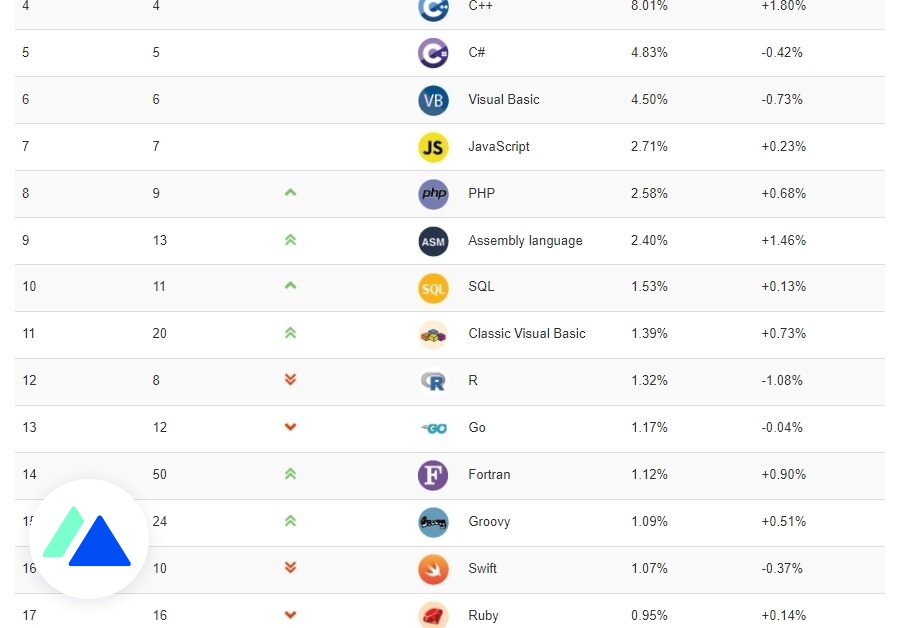The image size is (900, 628).
Task: Click the Classic Visual Basic name text
Action: [527, 334]
